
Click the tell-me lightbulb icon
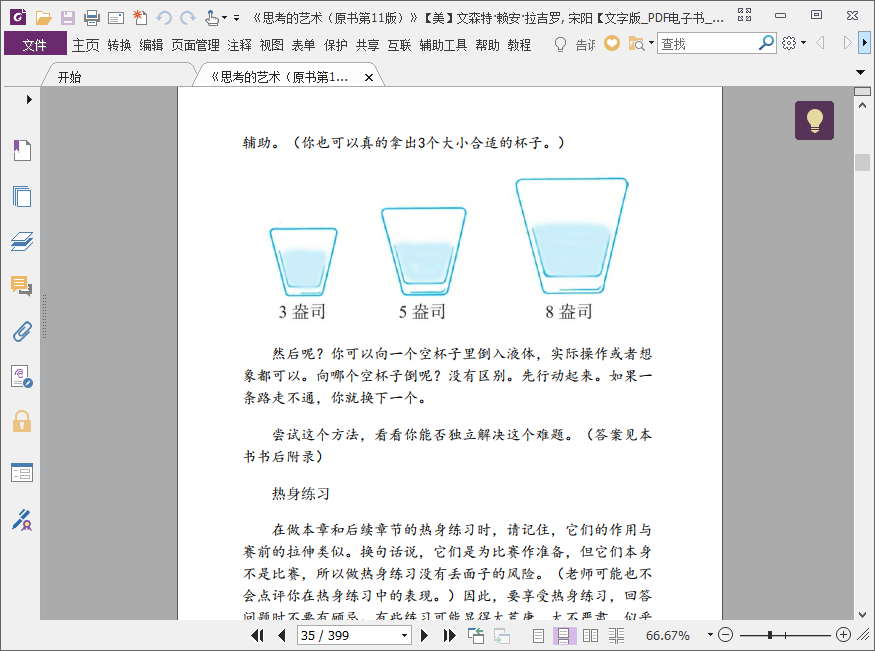click(560, 44)
